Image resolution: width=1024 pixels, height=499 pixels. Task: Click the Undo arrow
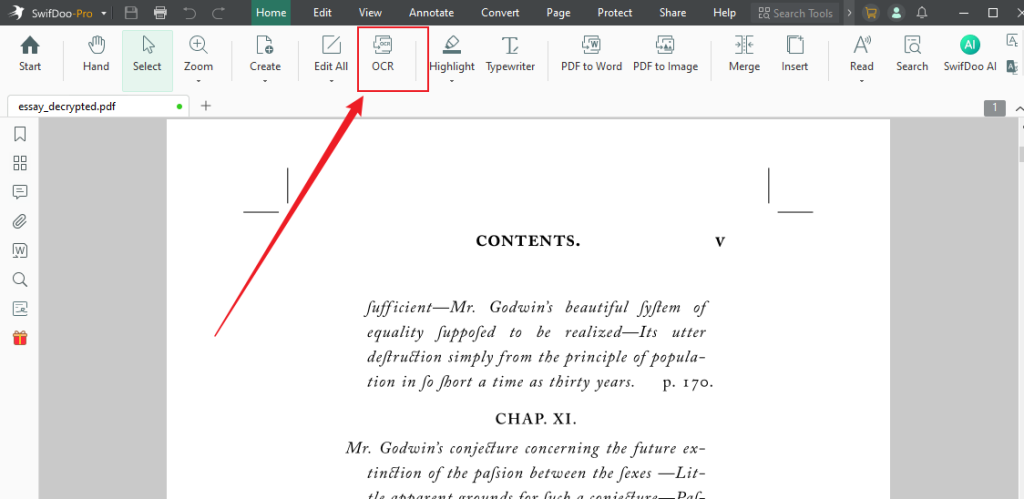pyautogui.click(x=189, y=12)
